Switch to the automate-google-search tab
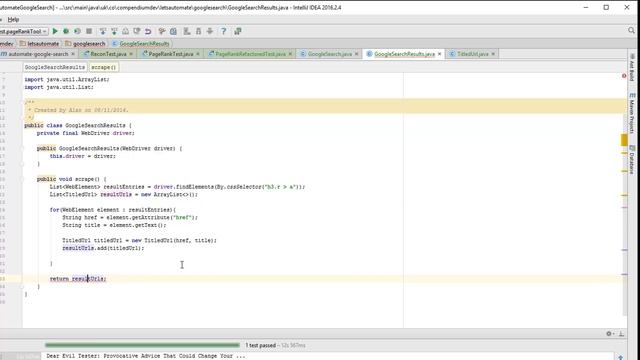The height and width of the screenshot is (360, 640). (38, 54)
